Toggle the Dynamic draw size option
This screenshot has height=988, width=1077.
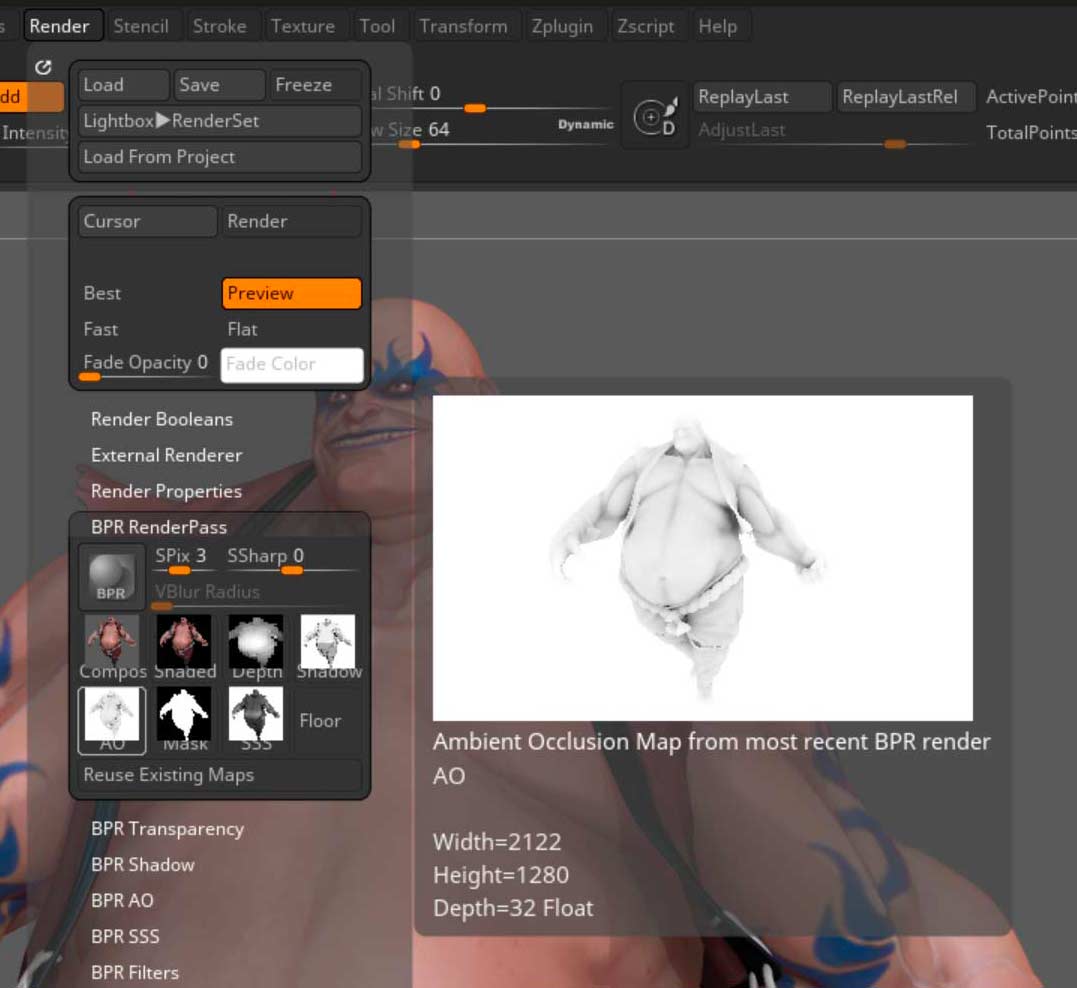pos(585,124)
